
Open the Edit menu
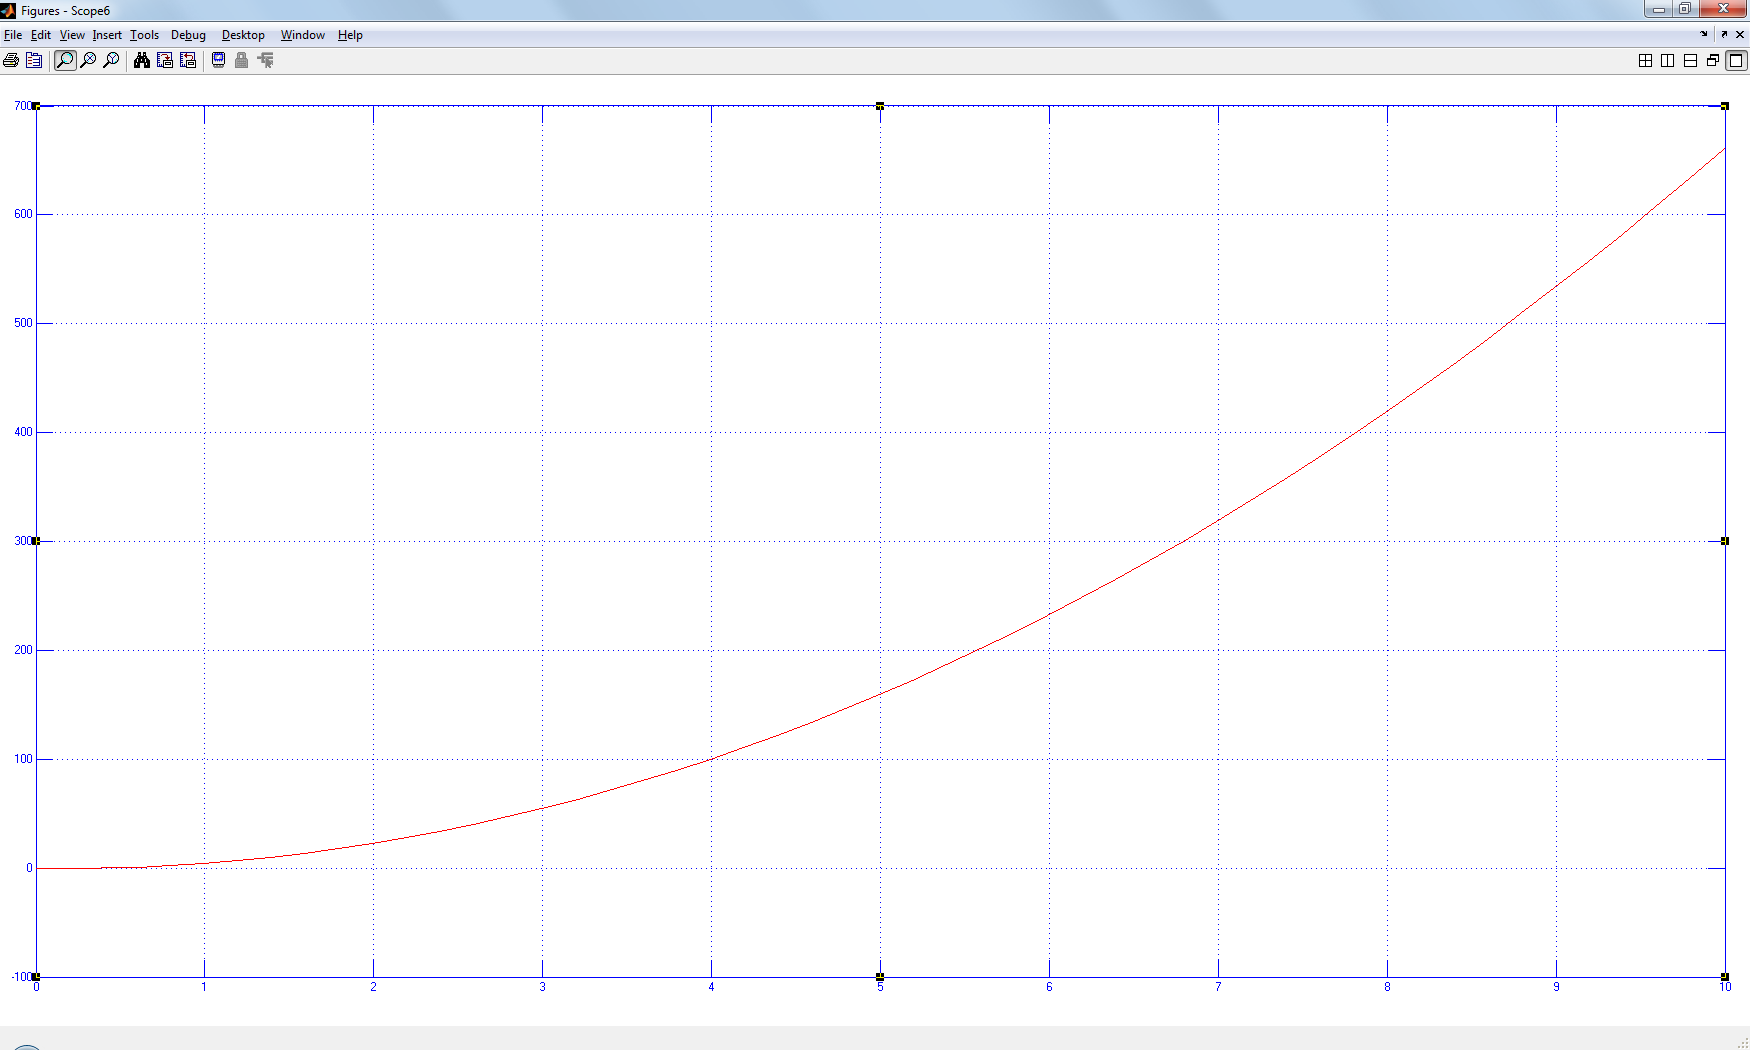coord(40,35)
